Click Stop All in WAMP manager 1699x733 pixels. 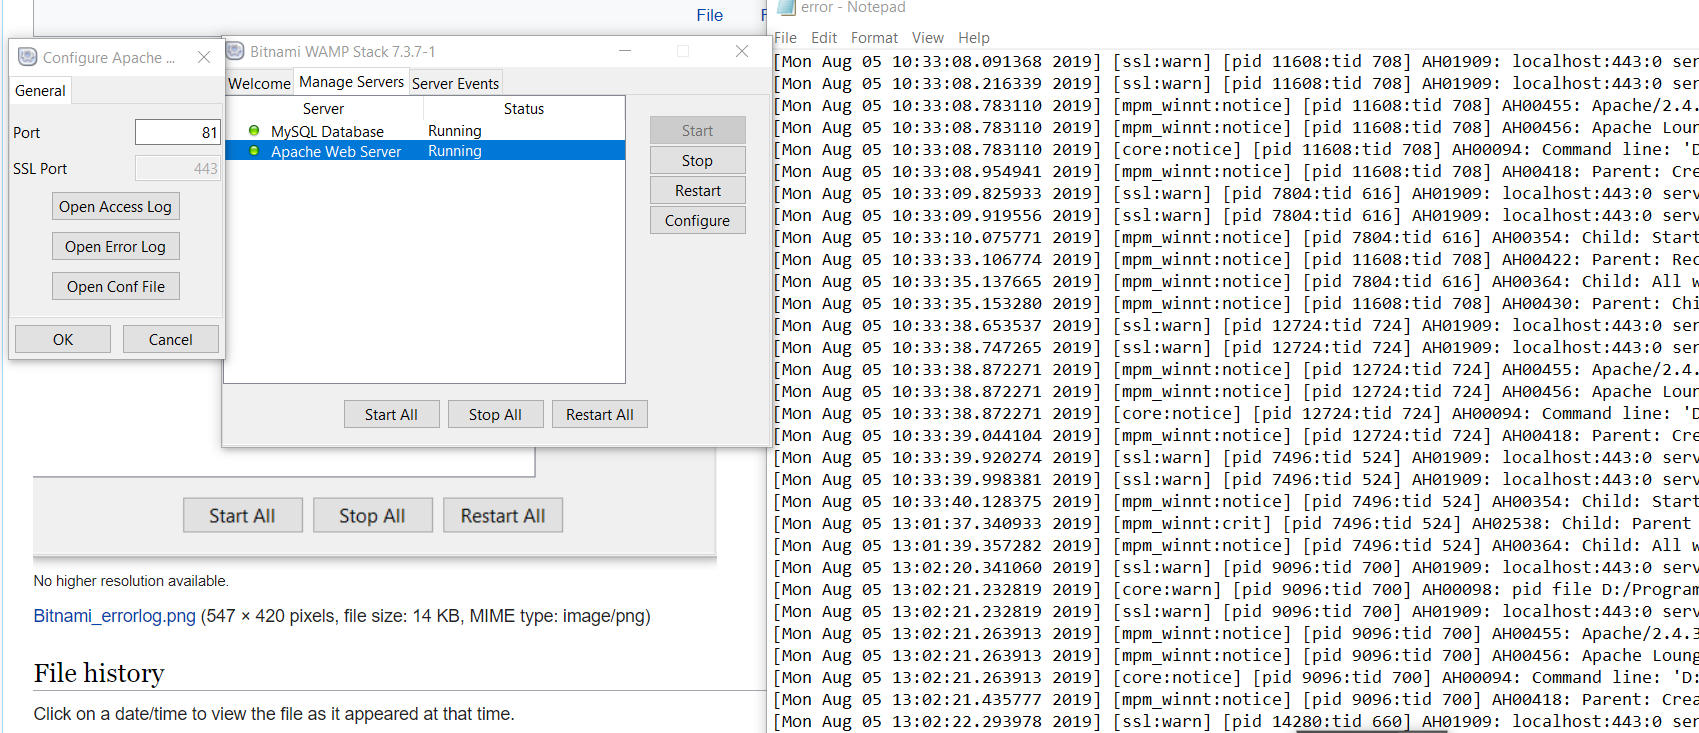[x=495, y=415]
